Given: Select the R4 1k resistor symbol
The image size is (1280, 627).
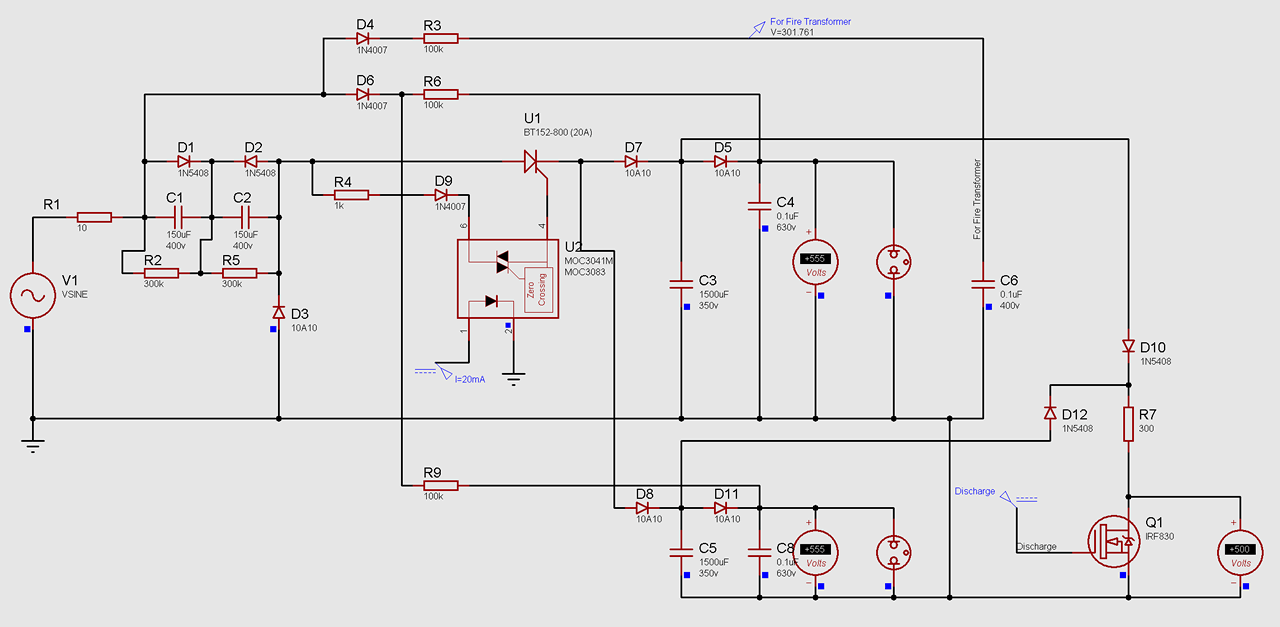Looking at the screenshot, I should (350, 195).
